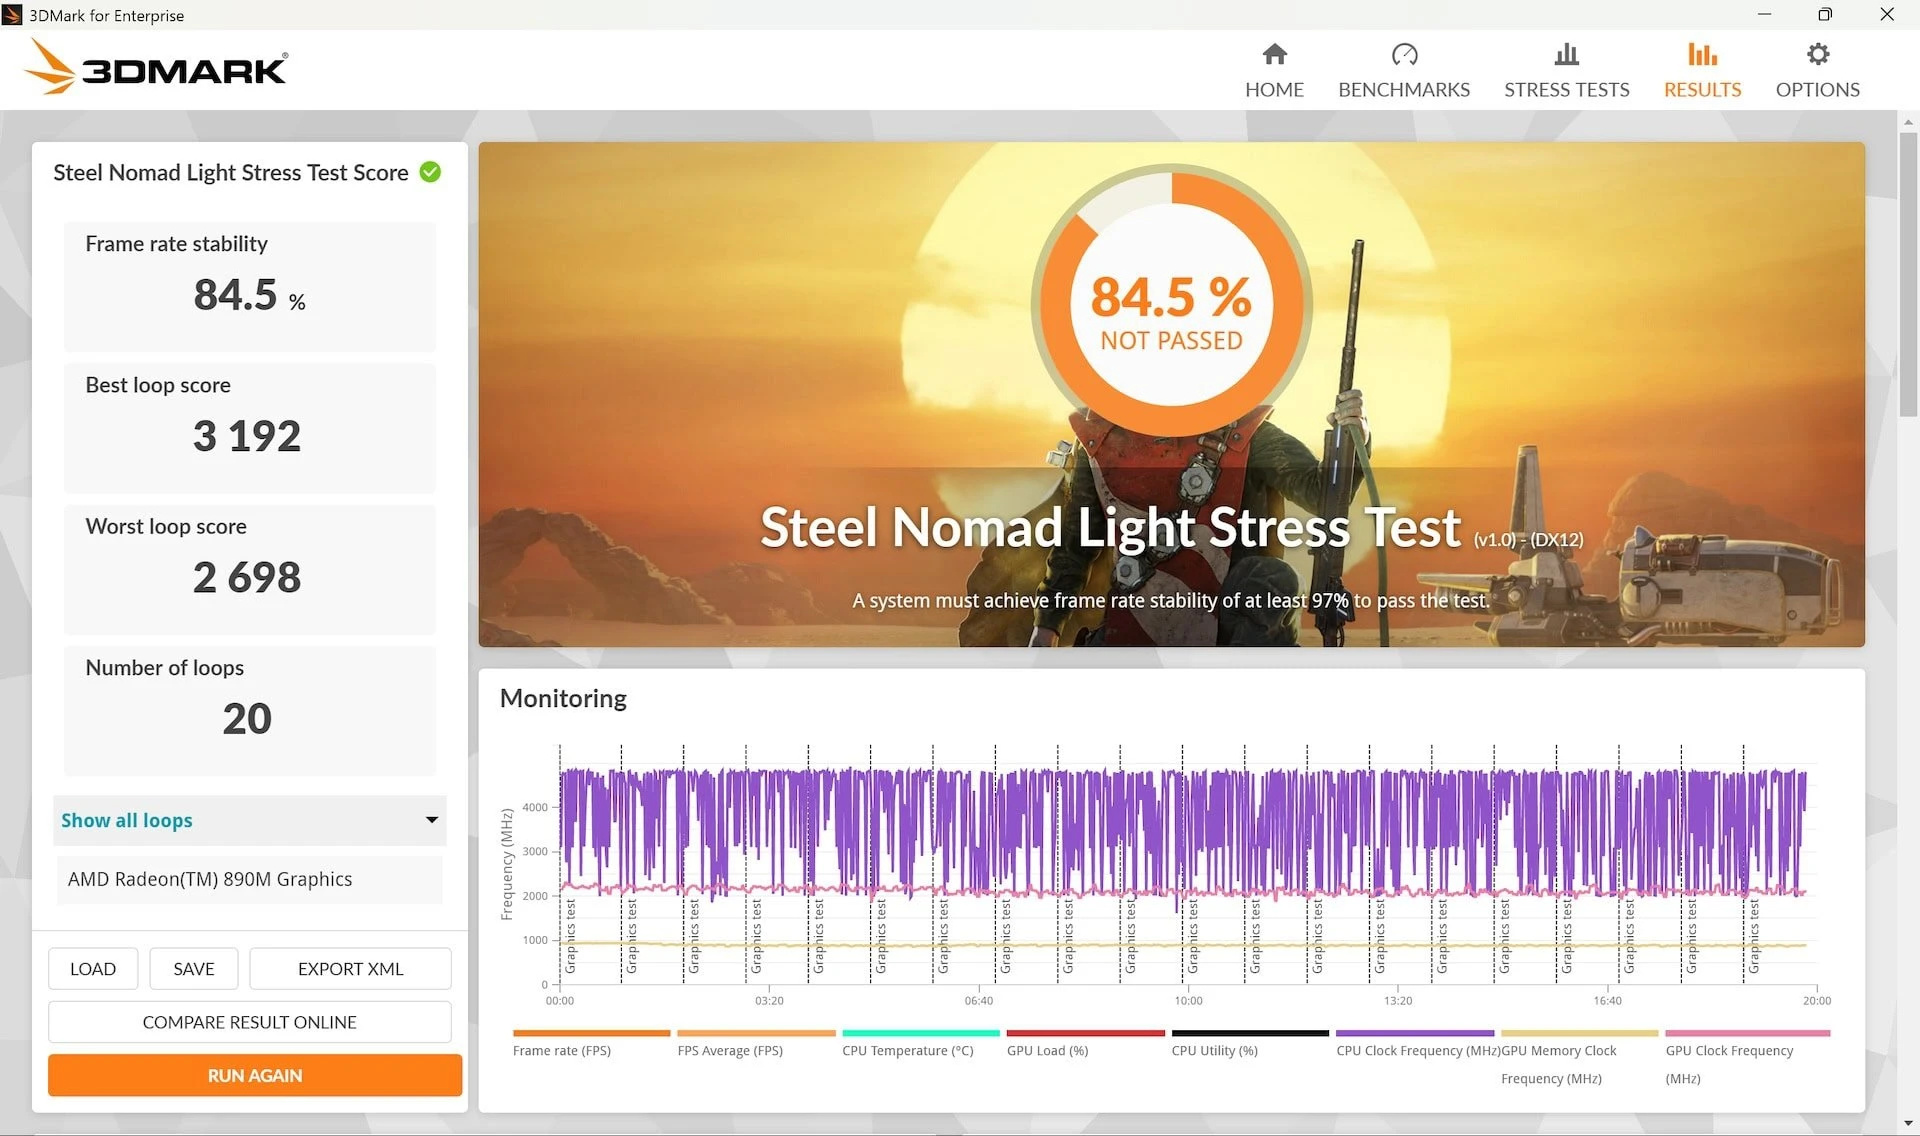Expand the Show all loops dropdown
Screen dimensions: 1920x1136
249,820
